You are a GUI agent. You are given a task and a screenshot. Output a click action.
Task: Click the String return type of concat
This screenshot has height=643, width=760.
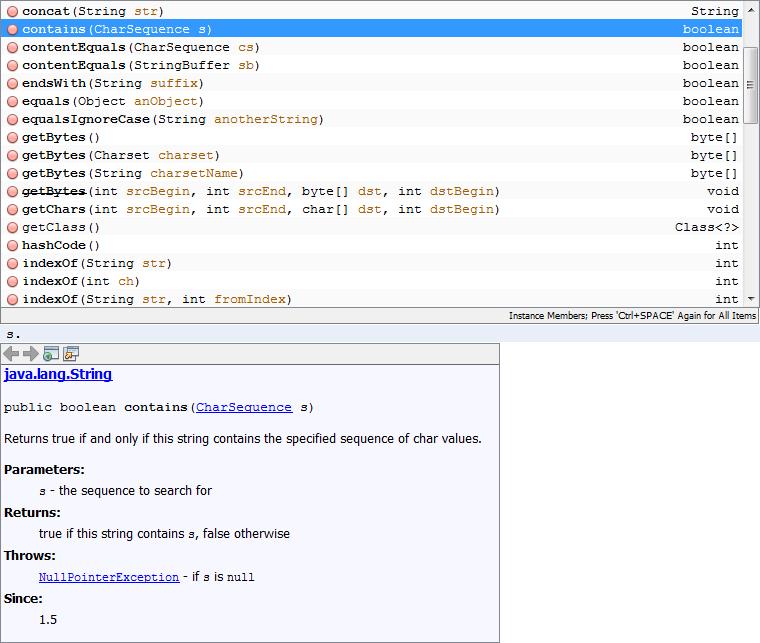point(715,11)
